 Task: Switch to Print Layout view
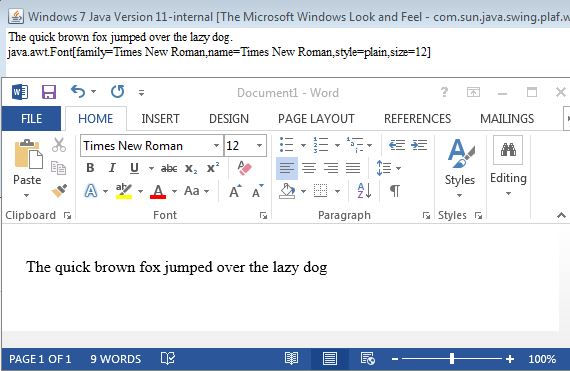pos(330,358)
